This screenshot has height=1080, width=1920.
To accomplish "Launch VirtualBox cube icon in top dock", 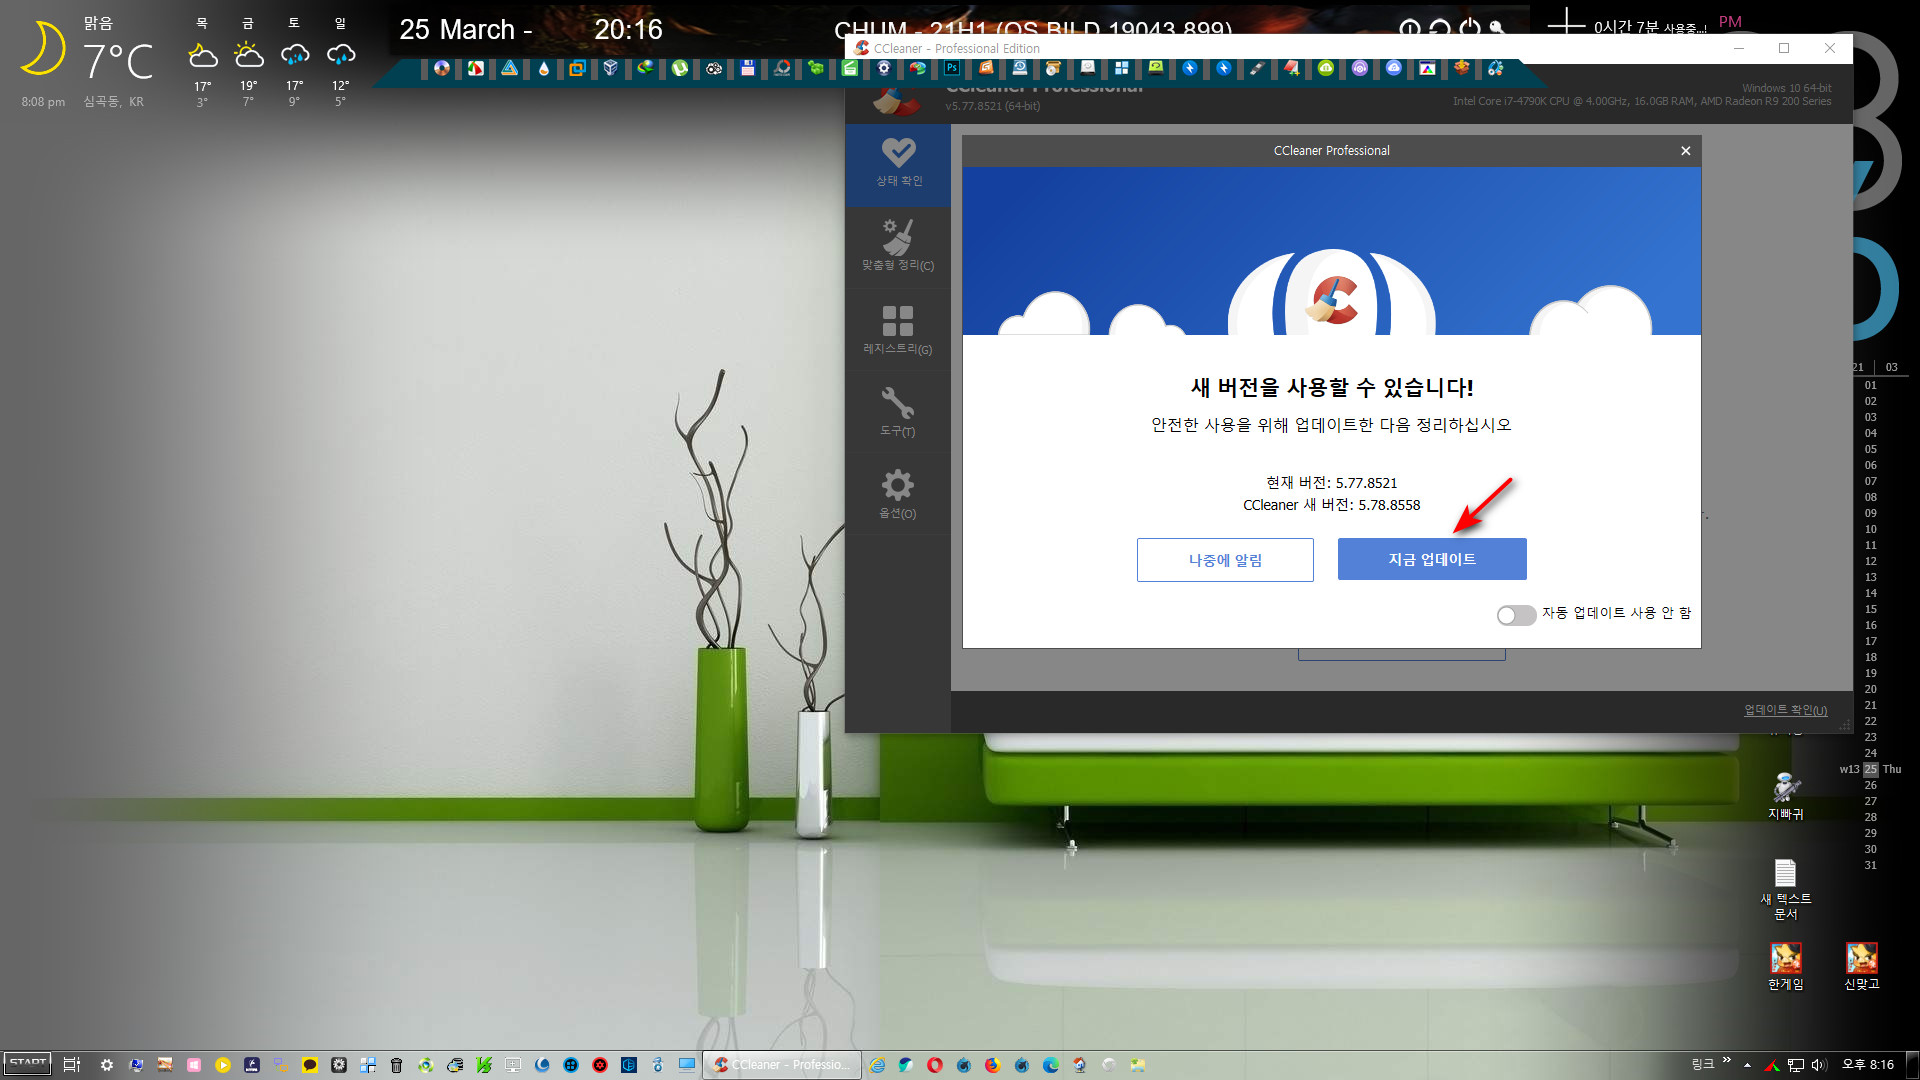I will point(610,68).
